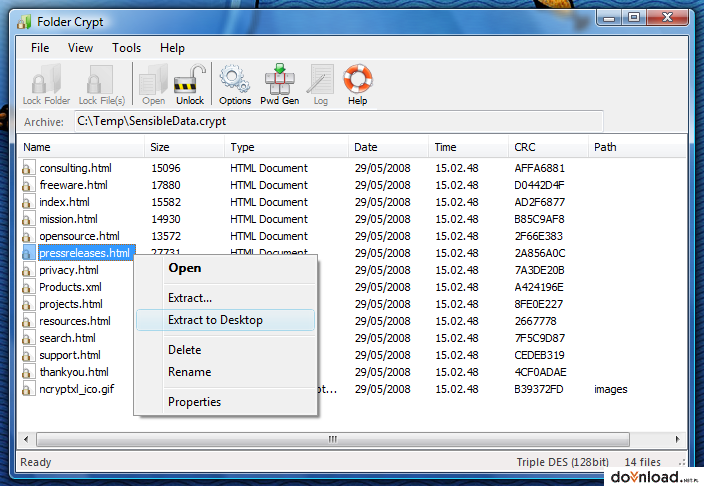Sort by the Size column header
704x486 pixels.
click(184, 147)
